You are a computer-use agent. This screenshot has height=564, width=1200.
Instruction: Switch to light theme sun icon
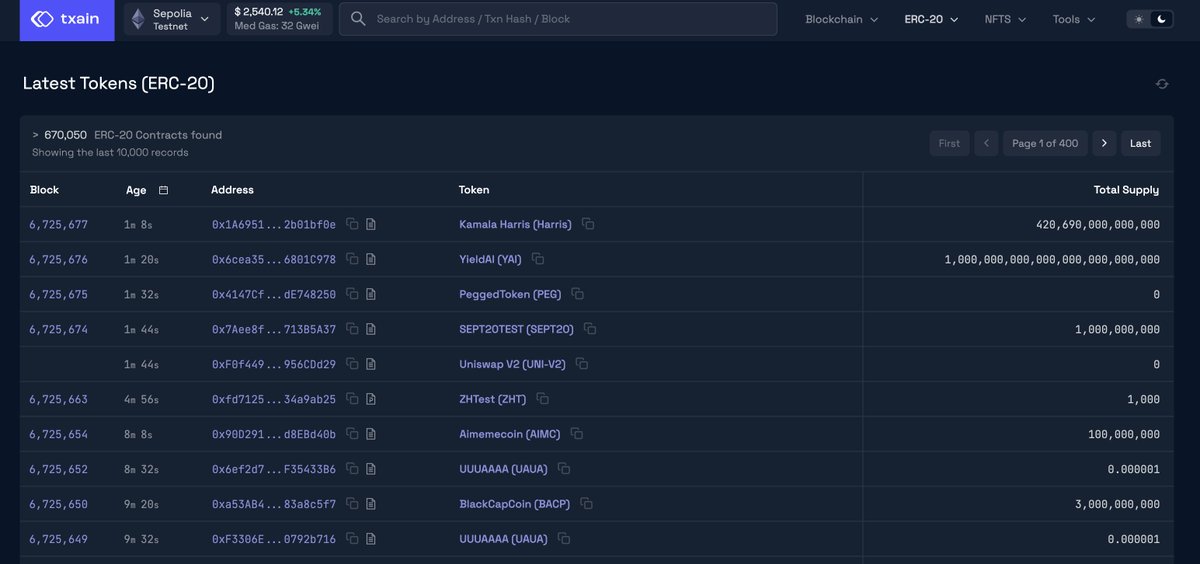(x=1139, y=19)
